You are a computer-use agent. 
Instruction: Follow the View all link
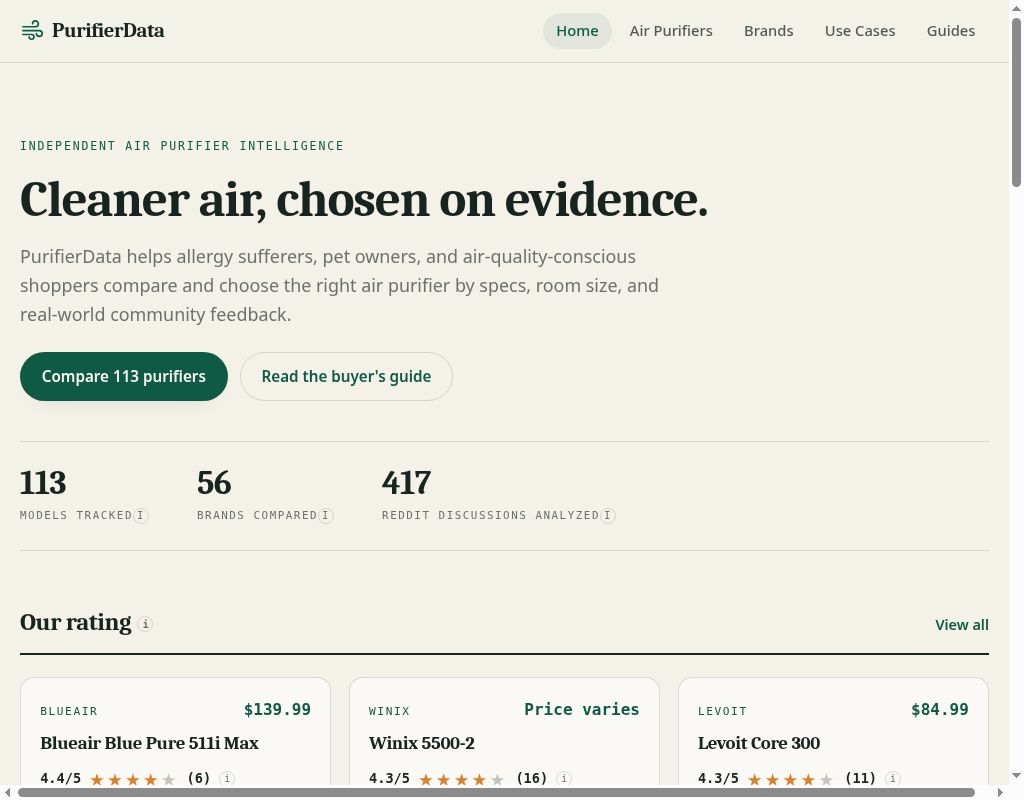(962, 625)
